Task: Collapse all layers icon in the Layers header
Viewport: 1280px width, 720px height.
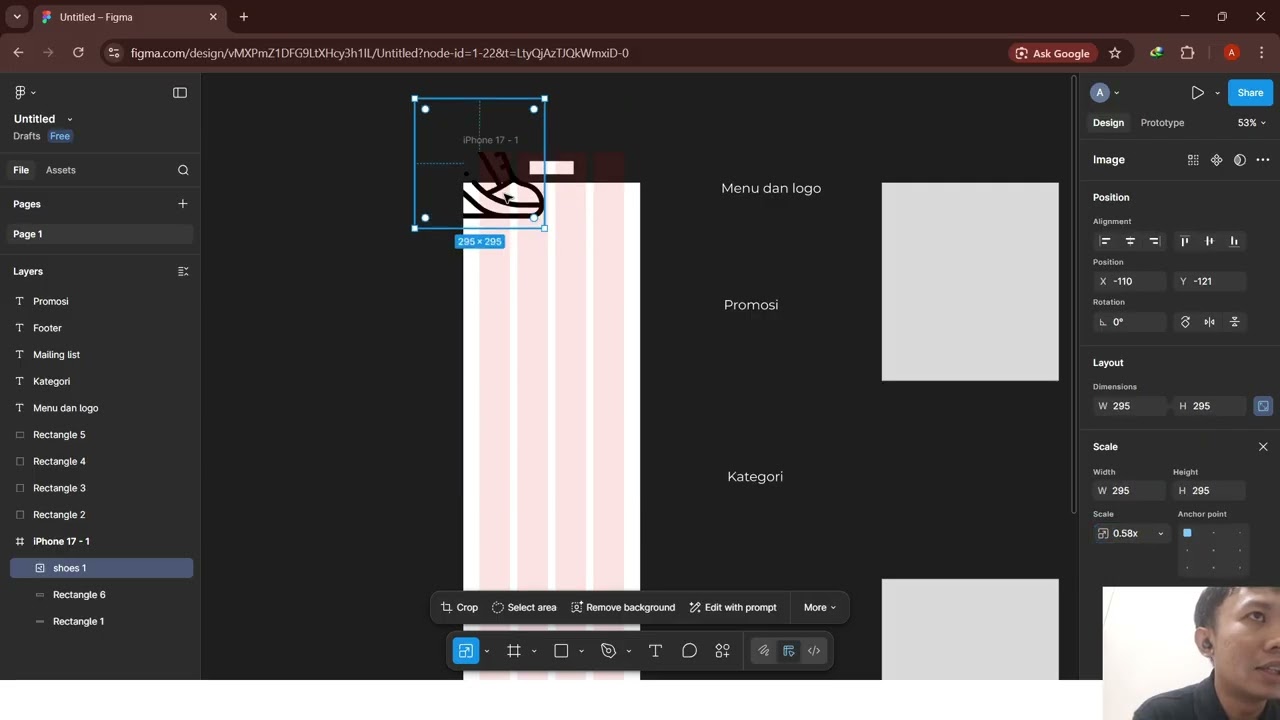Action: [x=183, y=271]
